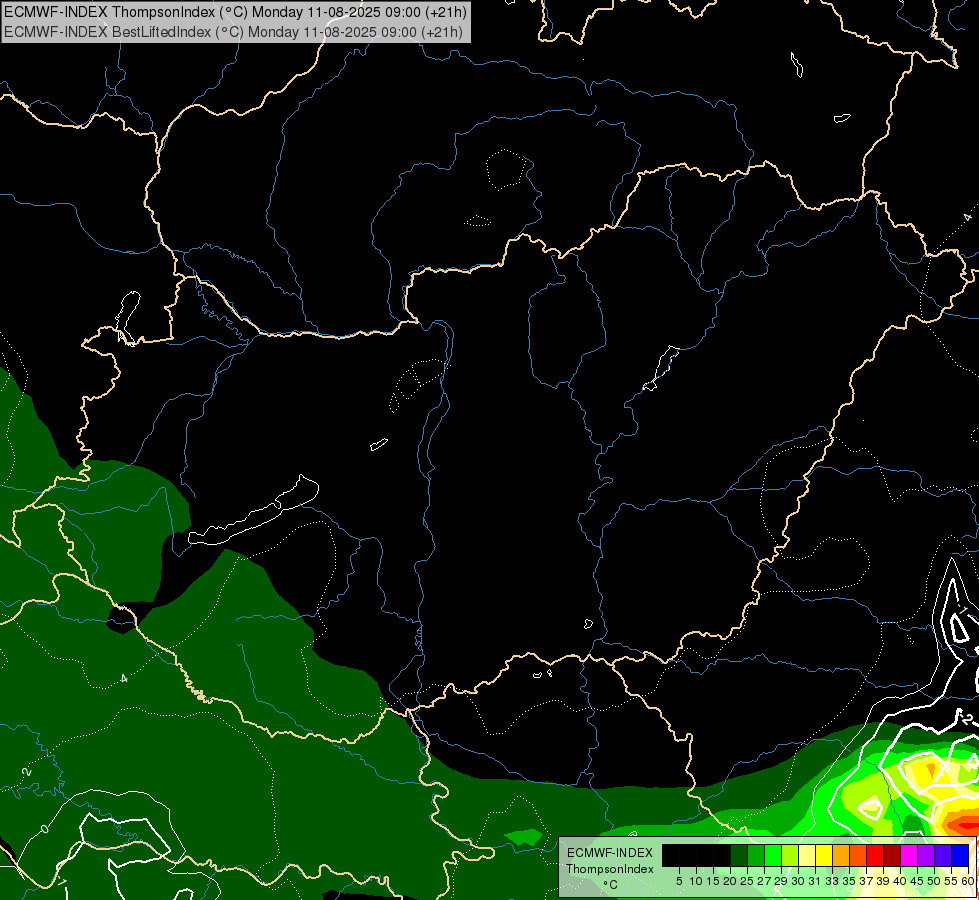The height and width of the screenshot is (900, 979).
Task: Click the bright red 37–39 legend swatch
Action: click(875, 856)
